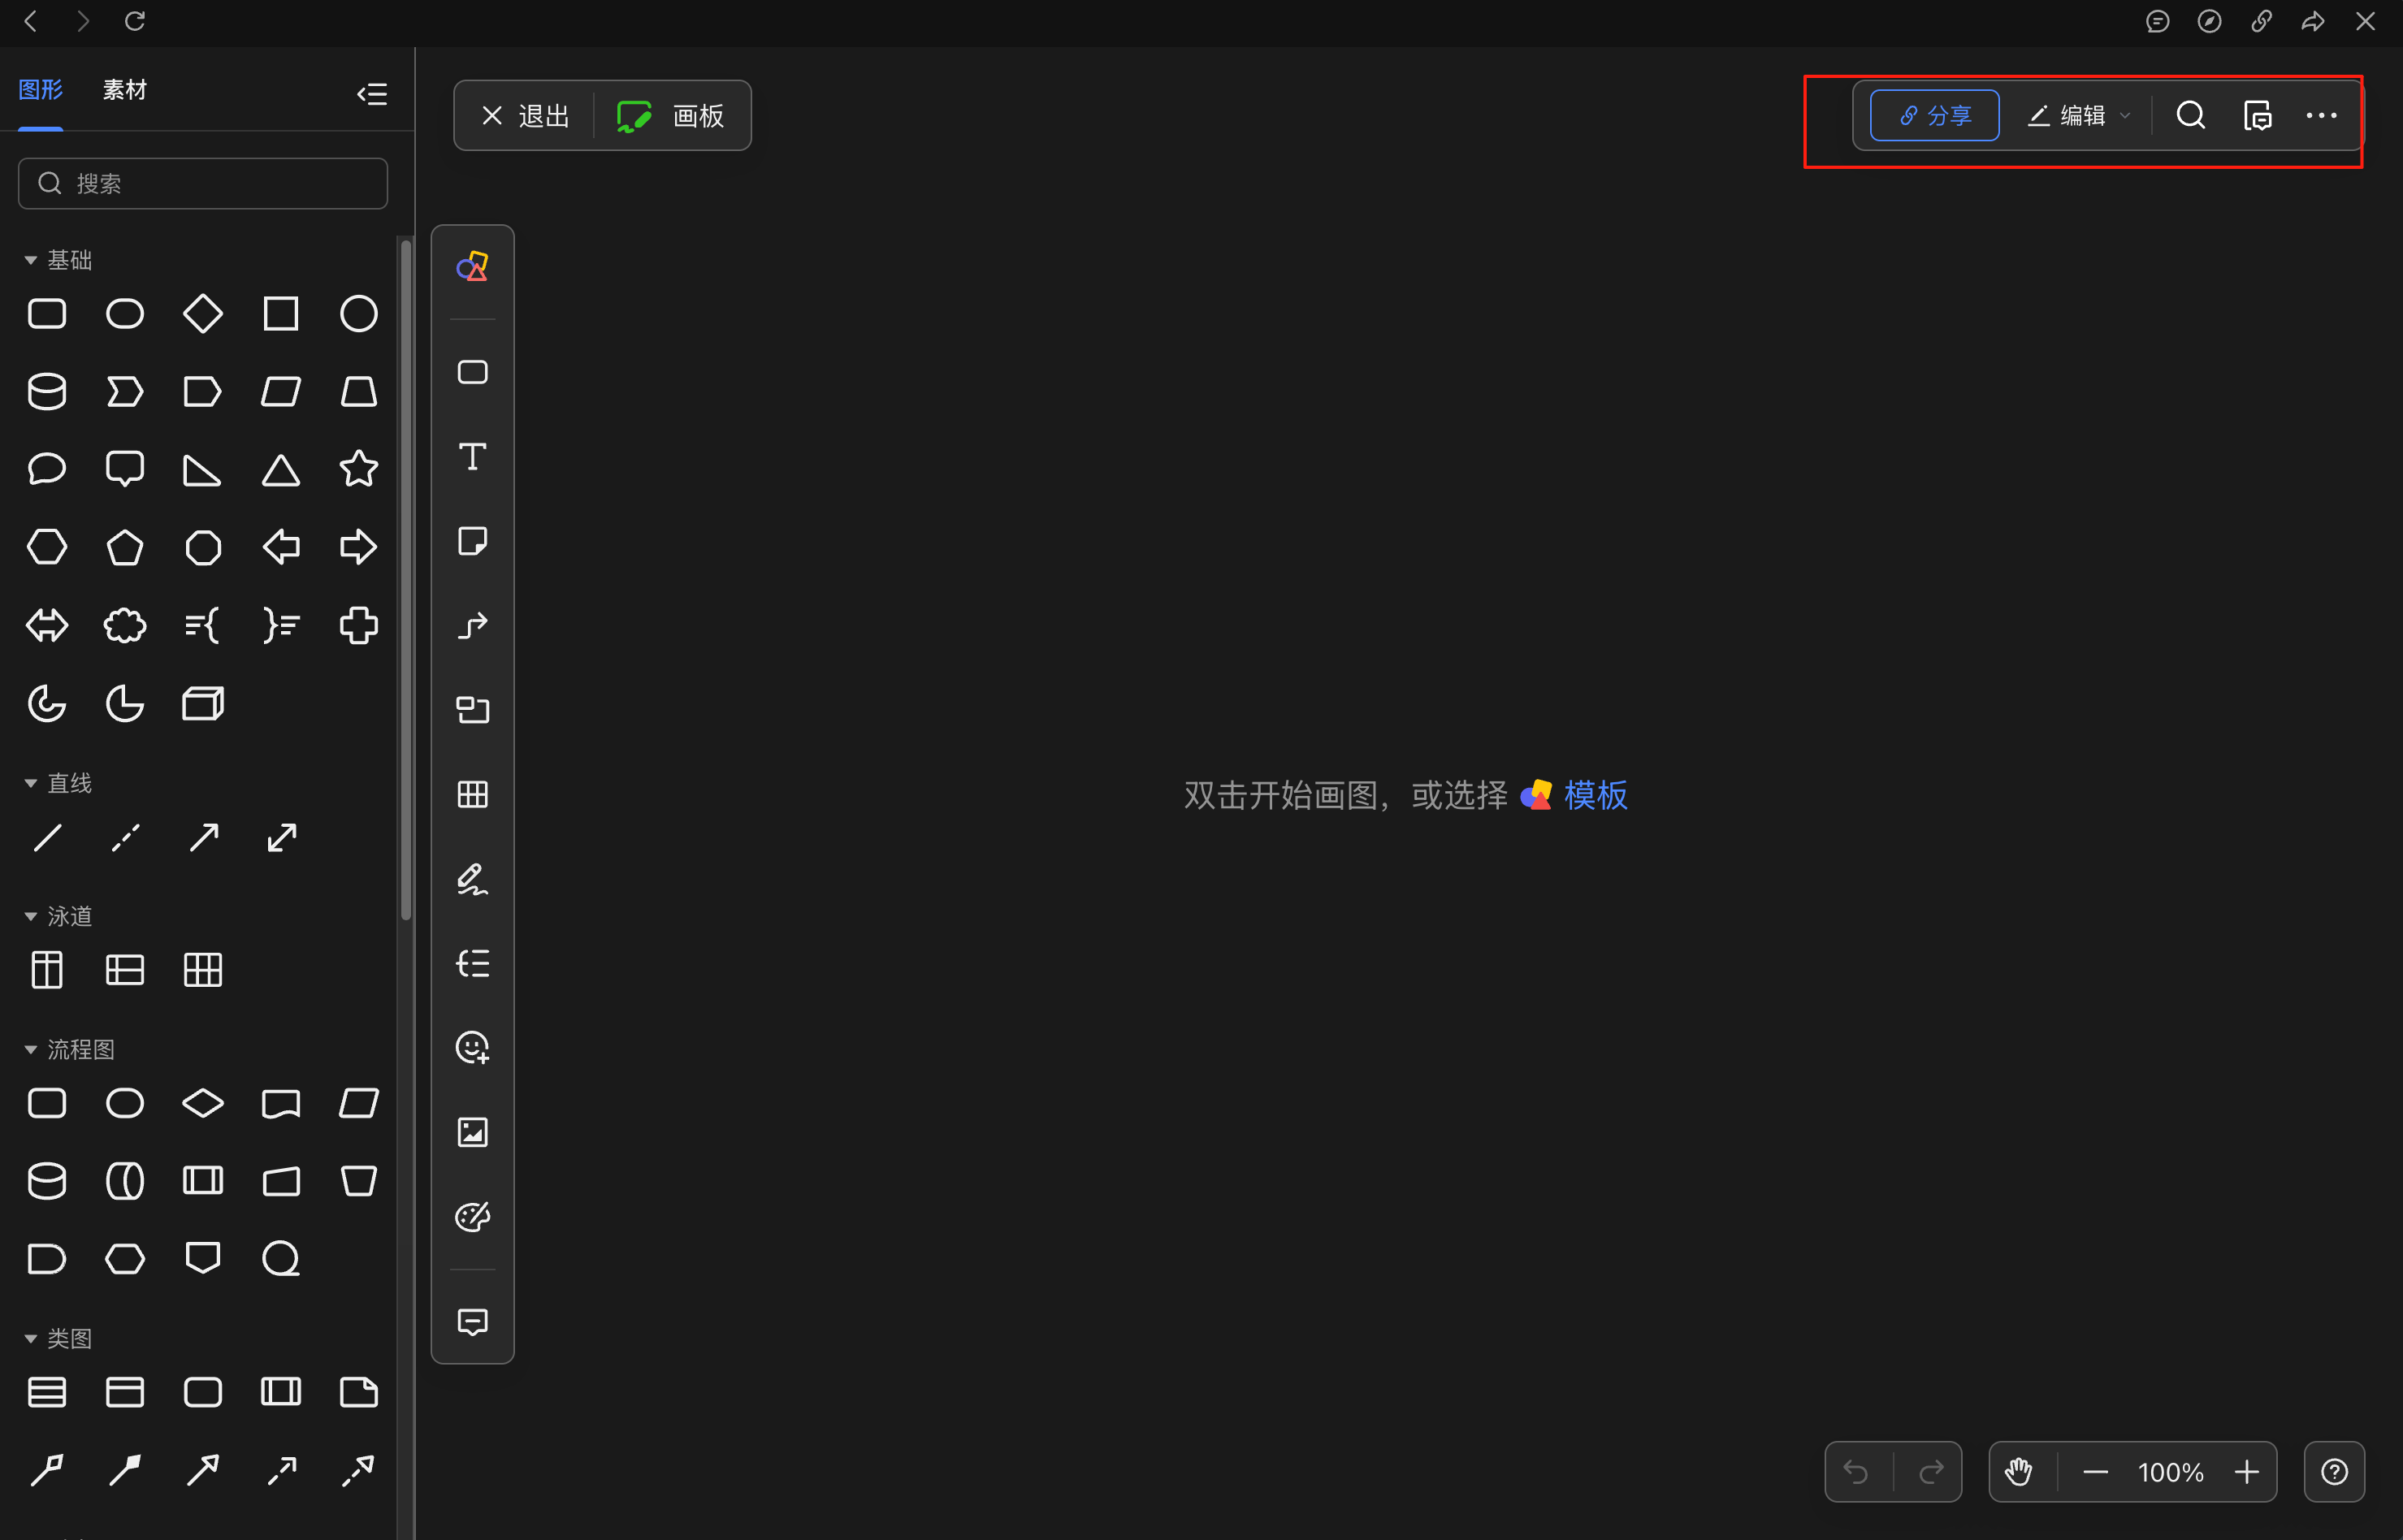This screenshot has width=2403, height=1540.
Task: Select the sticky note tool
Action: coord(472,541)
